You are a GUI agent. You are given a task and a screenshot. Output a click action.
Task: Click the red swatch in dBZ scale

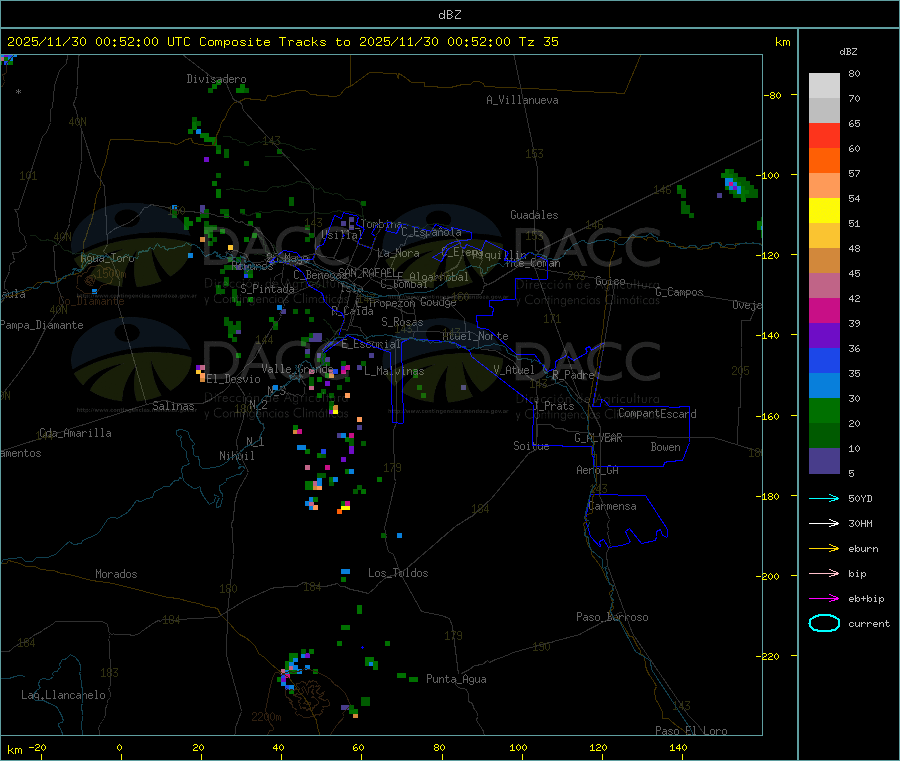[x=824, y=135]
